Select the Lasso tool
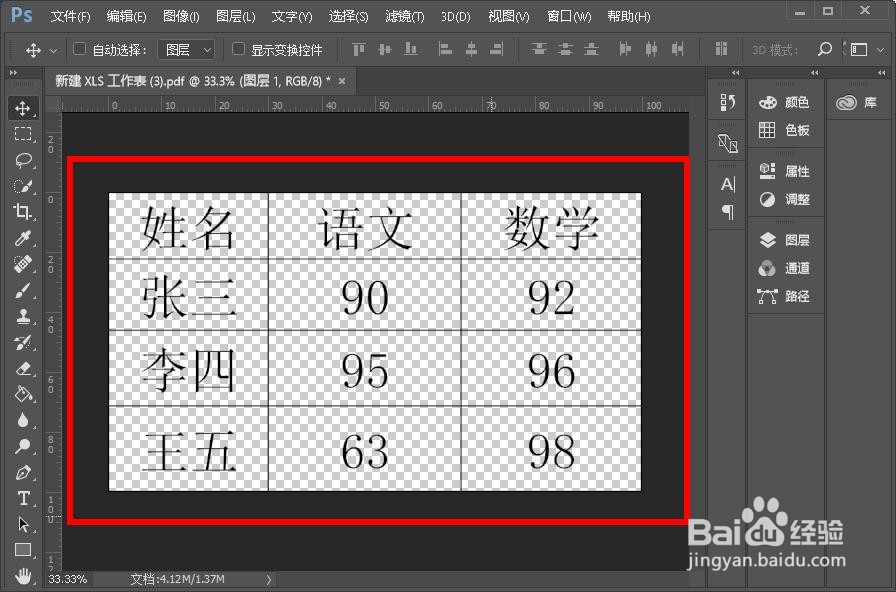This screenshot has height=592, width=896. (x=24, y=160)
